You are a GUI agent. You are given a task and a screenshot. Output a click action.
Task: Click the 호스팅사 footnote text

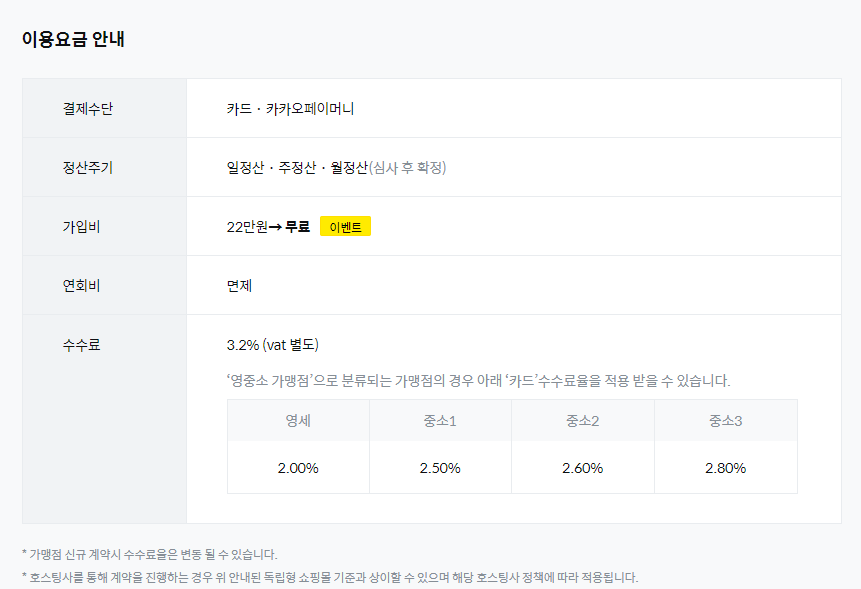pos(329,577)
